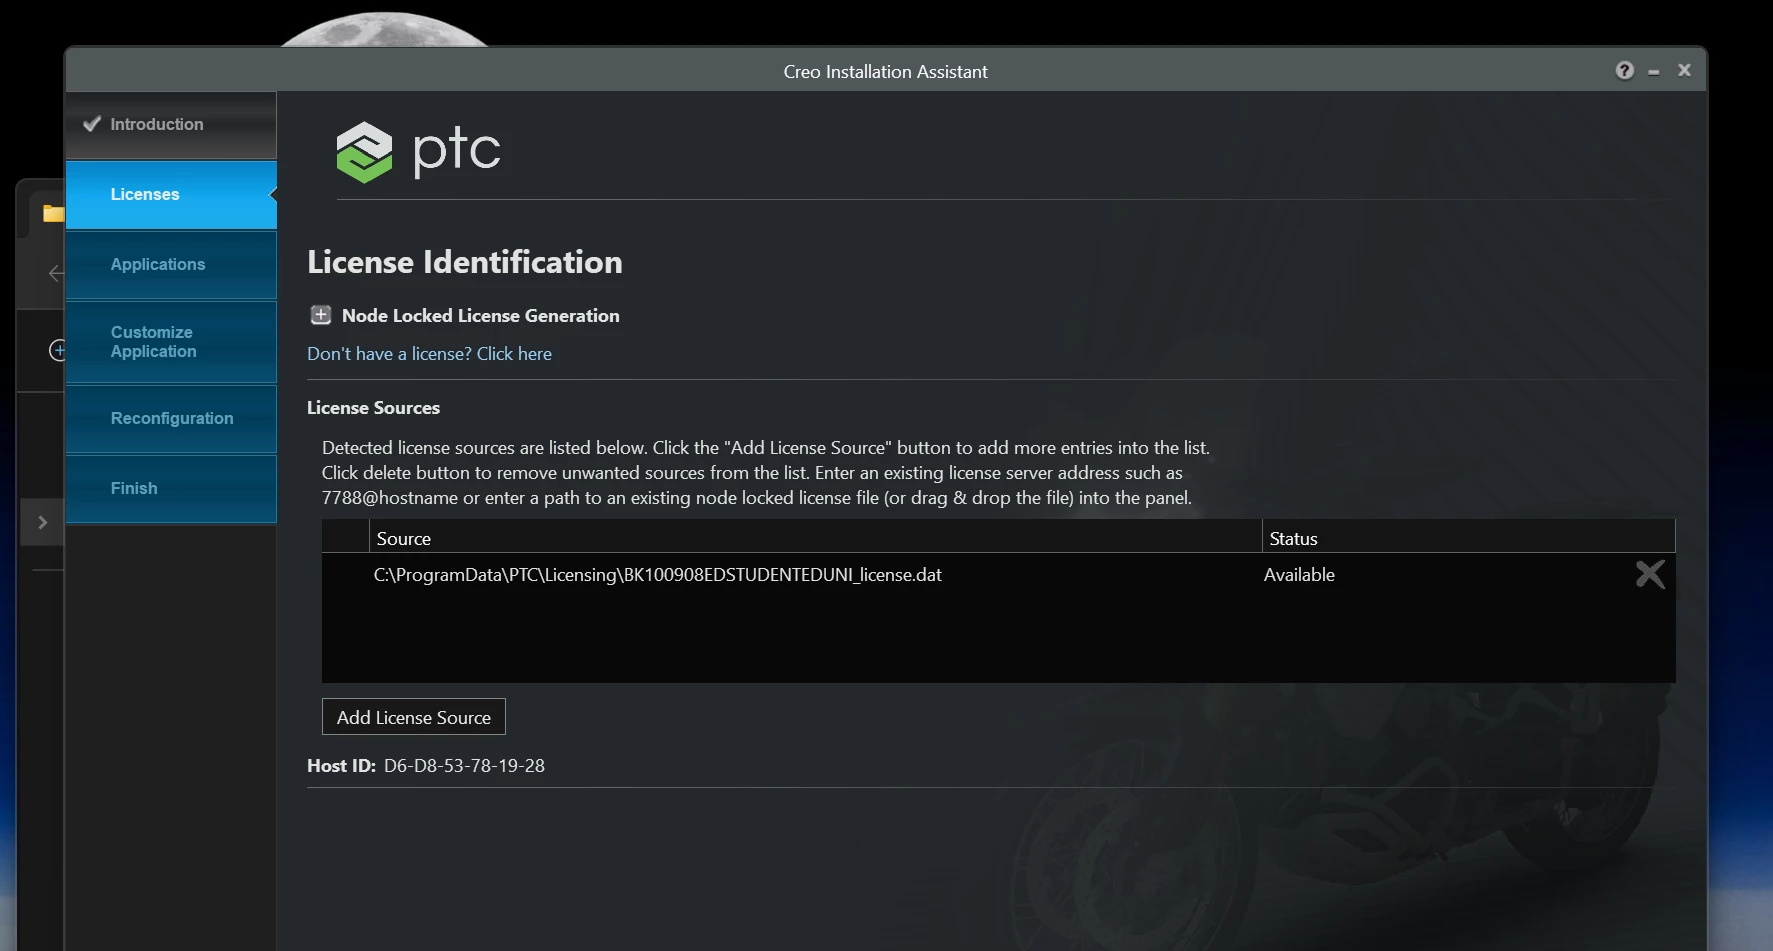Select the Host ID value D6-D8-53-78-19-28
The image size is (1773, 951).
(464, 766)
